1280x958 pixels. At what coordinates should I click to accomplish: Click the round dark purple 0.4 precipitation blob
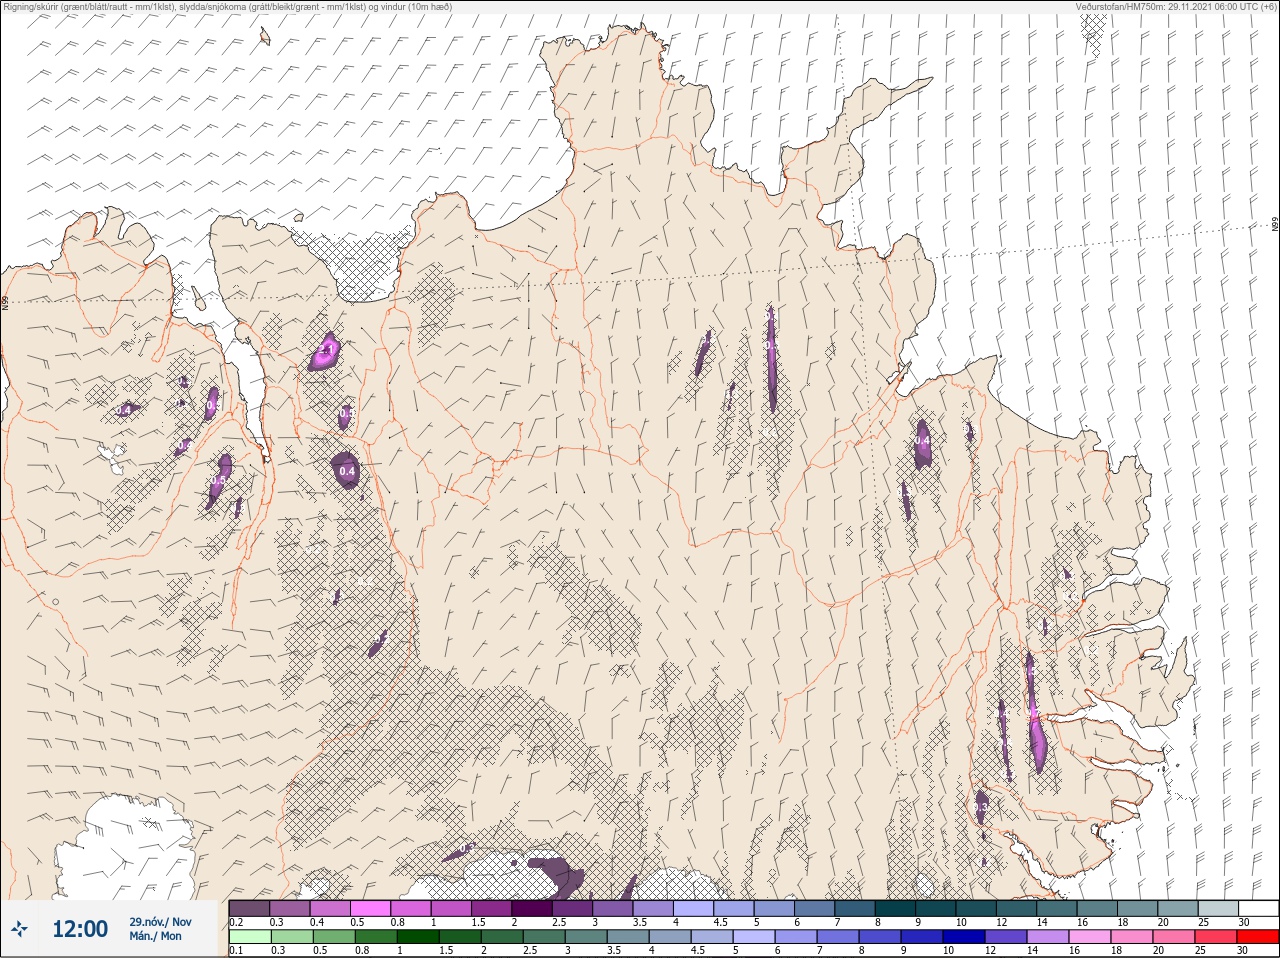pyautogui.click(x=347, y=470)
